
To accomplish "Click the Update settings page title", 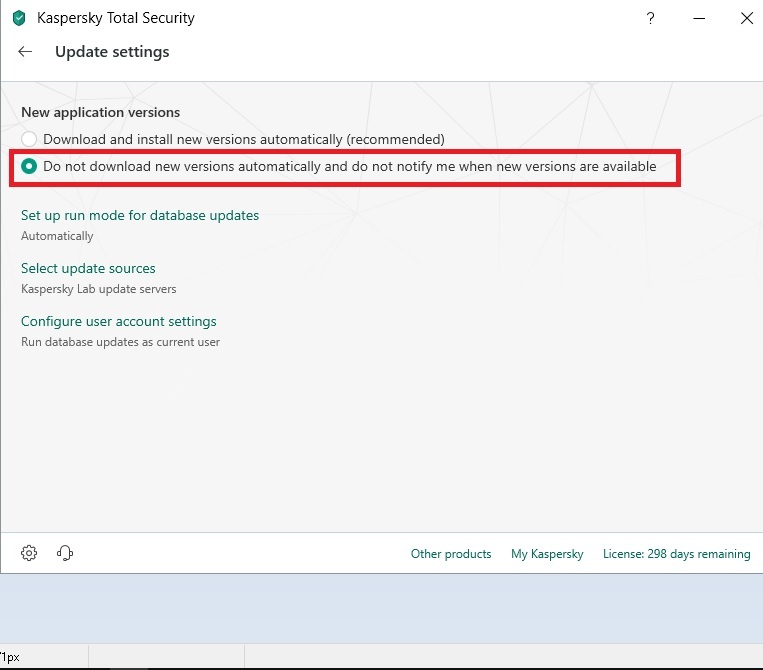I will point(112,52).
